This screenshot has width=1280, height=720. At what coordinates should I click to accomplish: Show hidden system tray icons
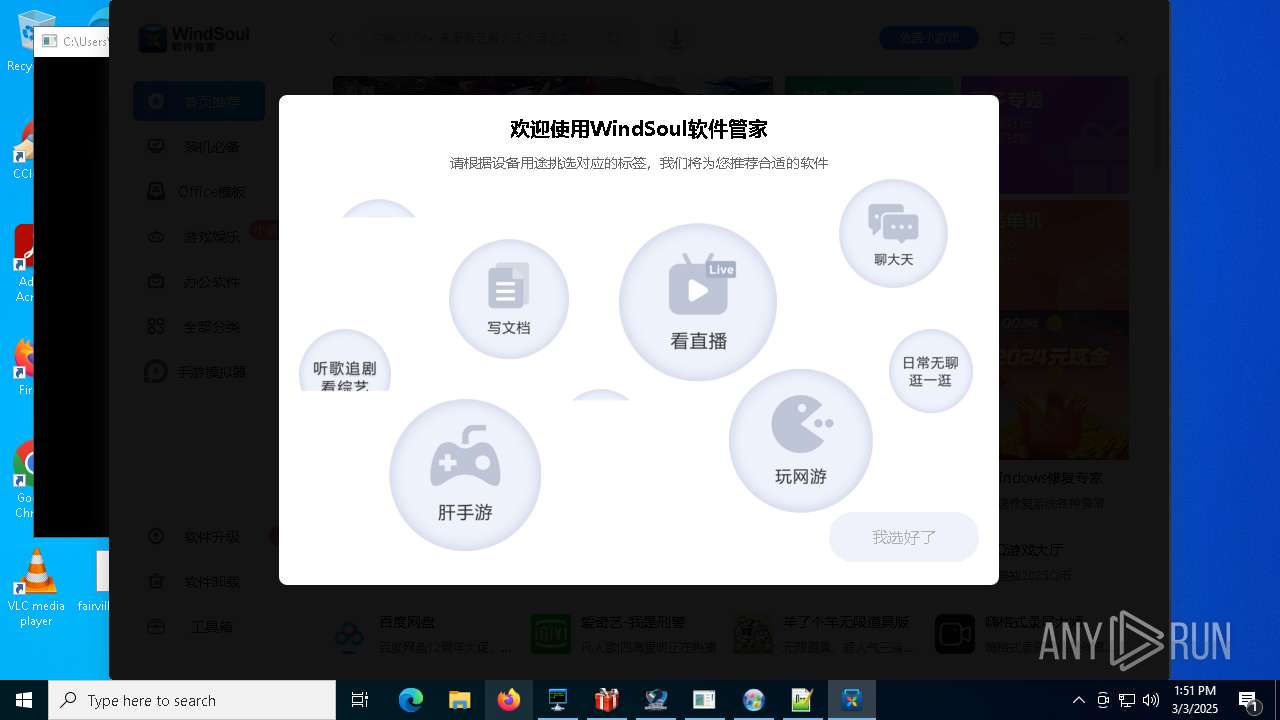click(x=1078, y=700)
